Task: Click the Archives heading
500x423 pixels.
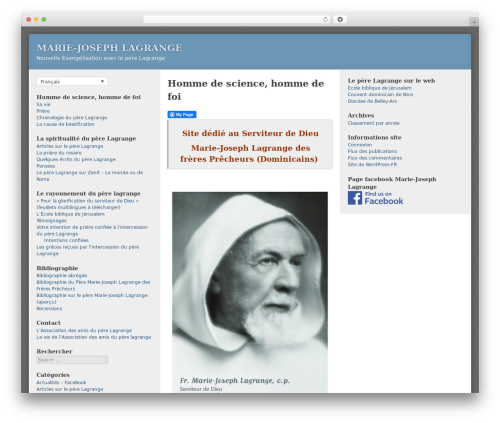Action: 361,115
